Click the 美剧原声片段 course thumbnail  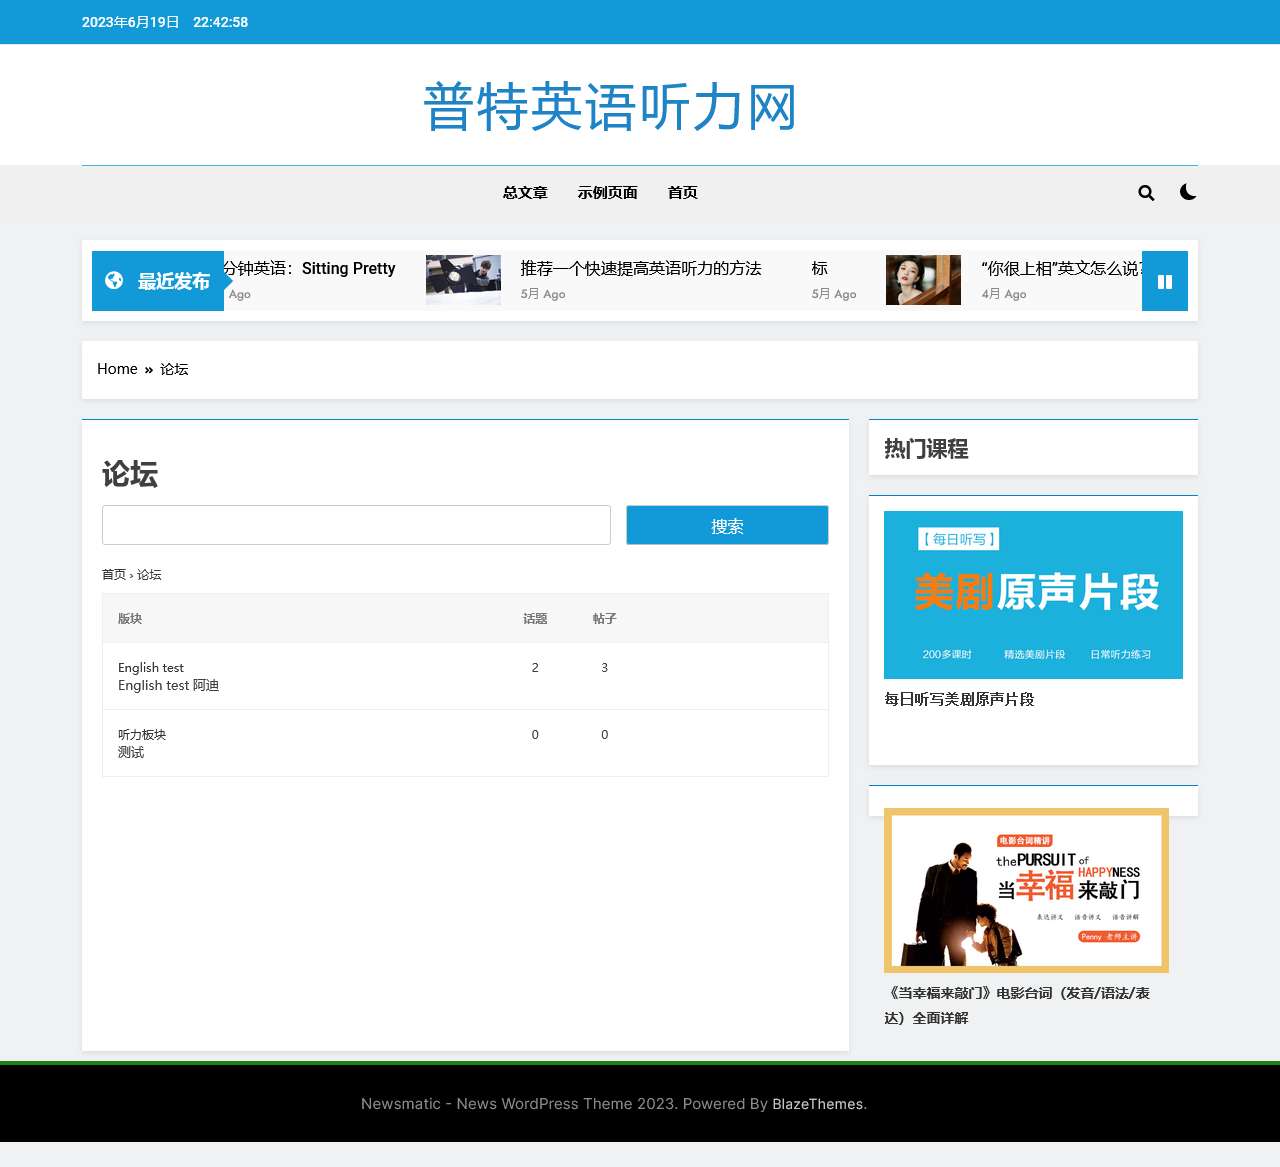1033,594
